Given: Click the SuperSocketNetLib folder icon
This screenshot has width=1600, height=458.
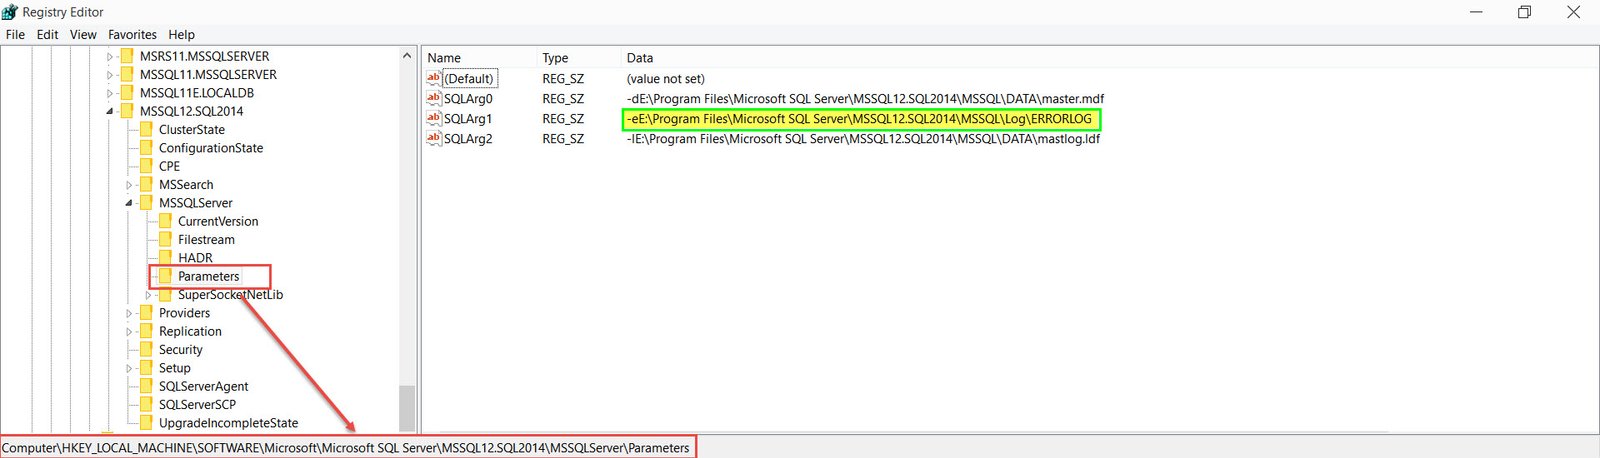Looking at the screenshot, I should pyautogui.click(x=165, y=295).
